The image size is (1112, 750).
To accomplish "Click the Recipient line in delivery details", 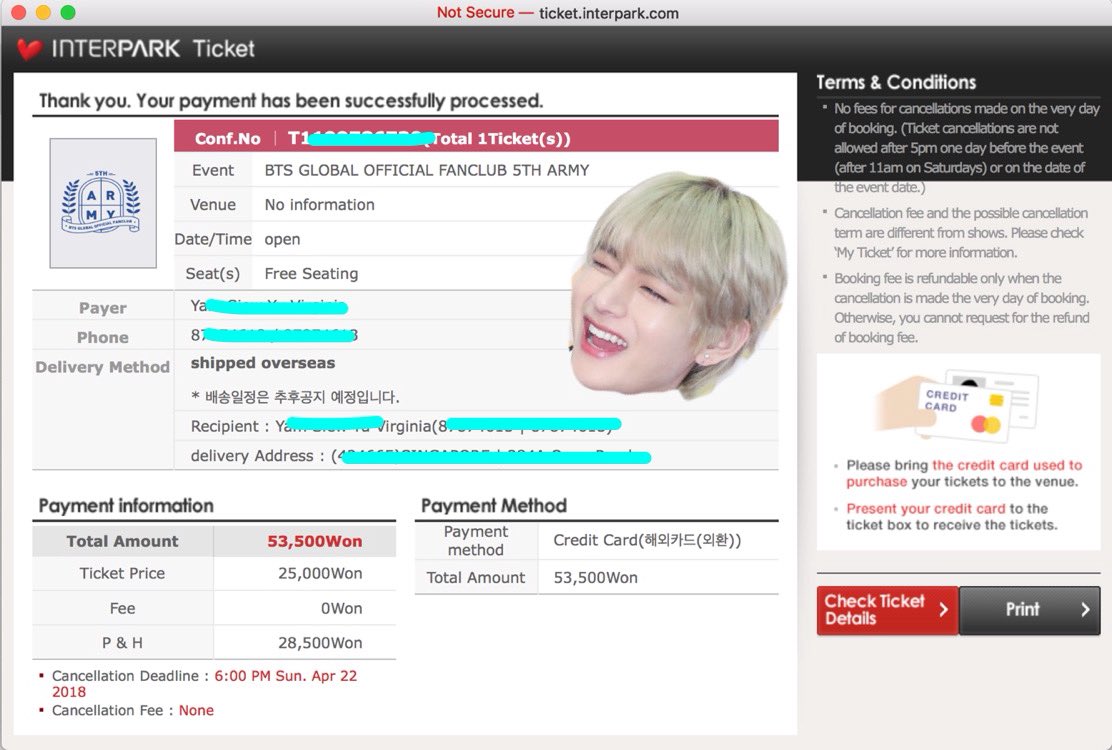I will pyautogui.click(x=406, y=425).
